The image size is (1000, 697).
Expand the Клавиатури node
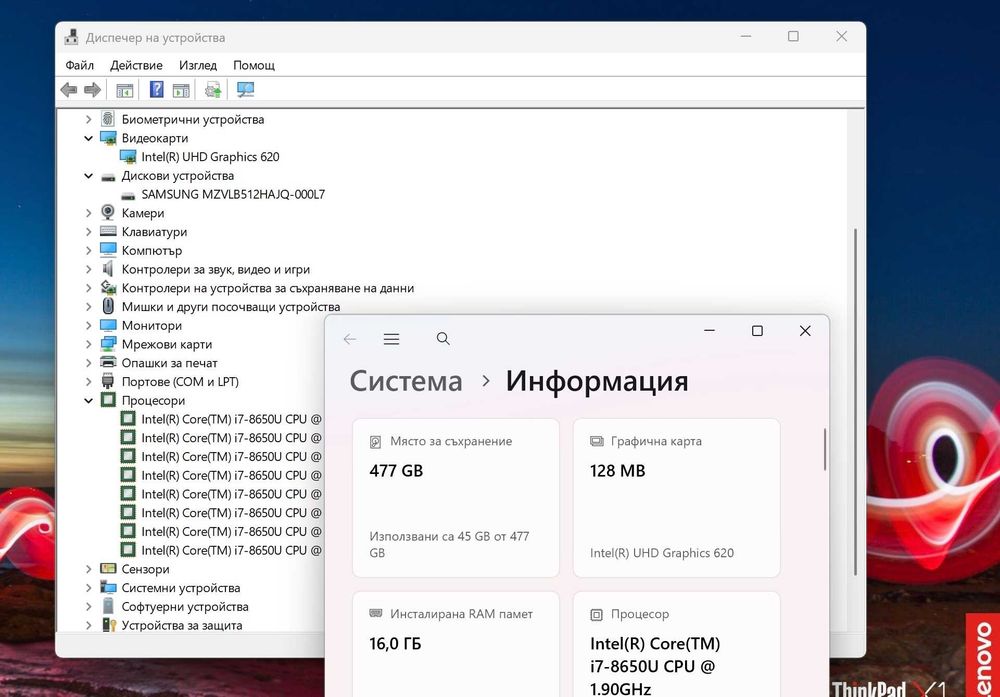click(x=89, y=232)
